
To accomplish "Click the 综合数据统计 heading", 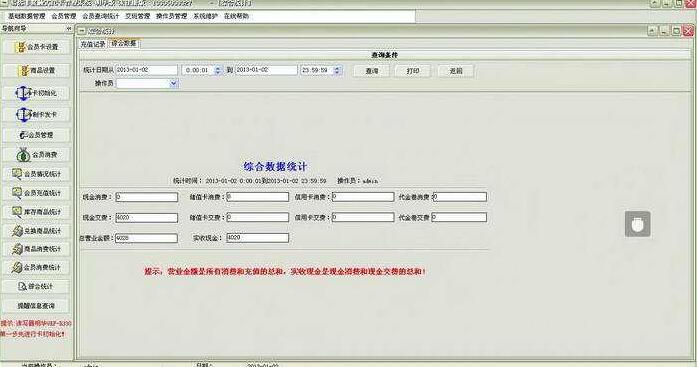I will pos(275,167).
